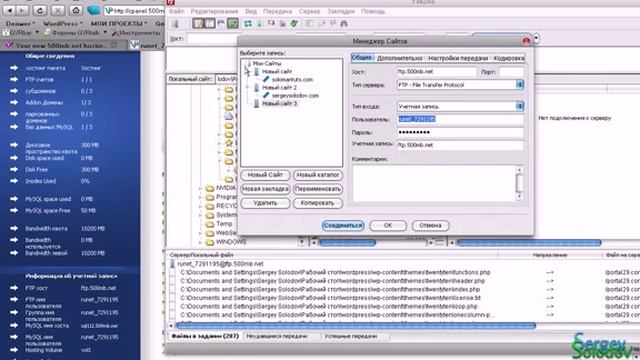This screenshot has width=640, height=360.
Task: Click browser reload icon
Action: [x=40, y=10]
